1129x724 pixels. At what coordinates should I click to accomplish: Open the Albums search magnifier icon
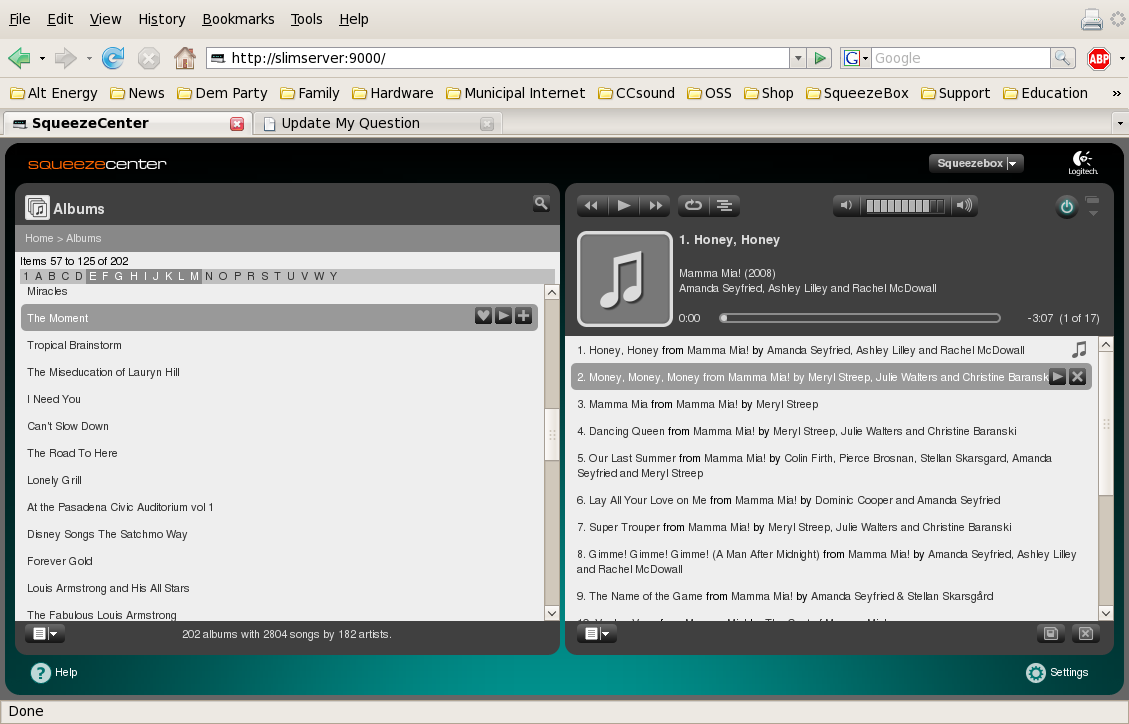[x=541, y=204]
